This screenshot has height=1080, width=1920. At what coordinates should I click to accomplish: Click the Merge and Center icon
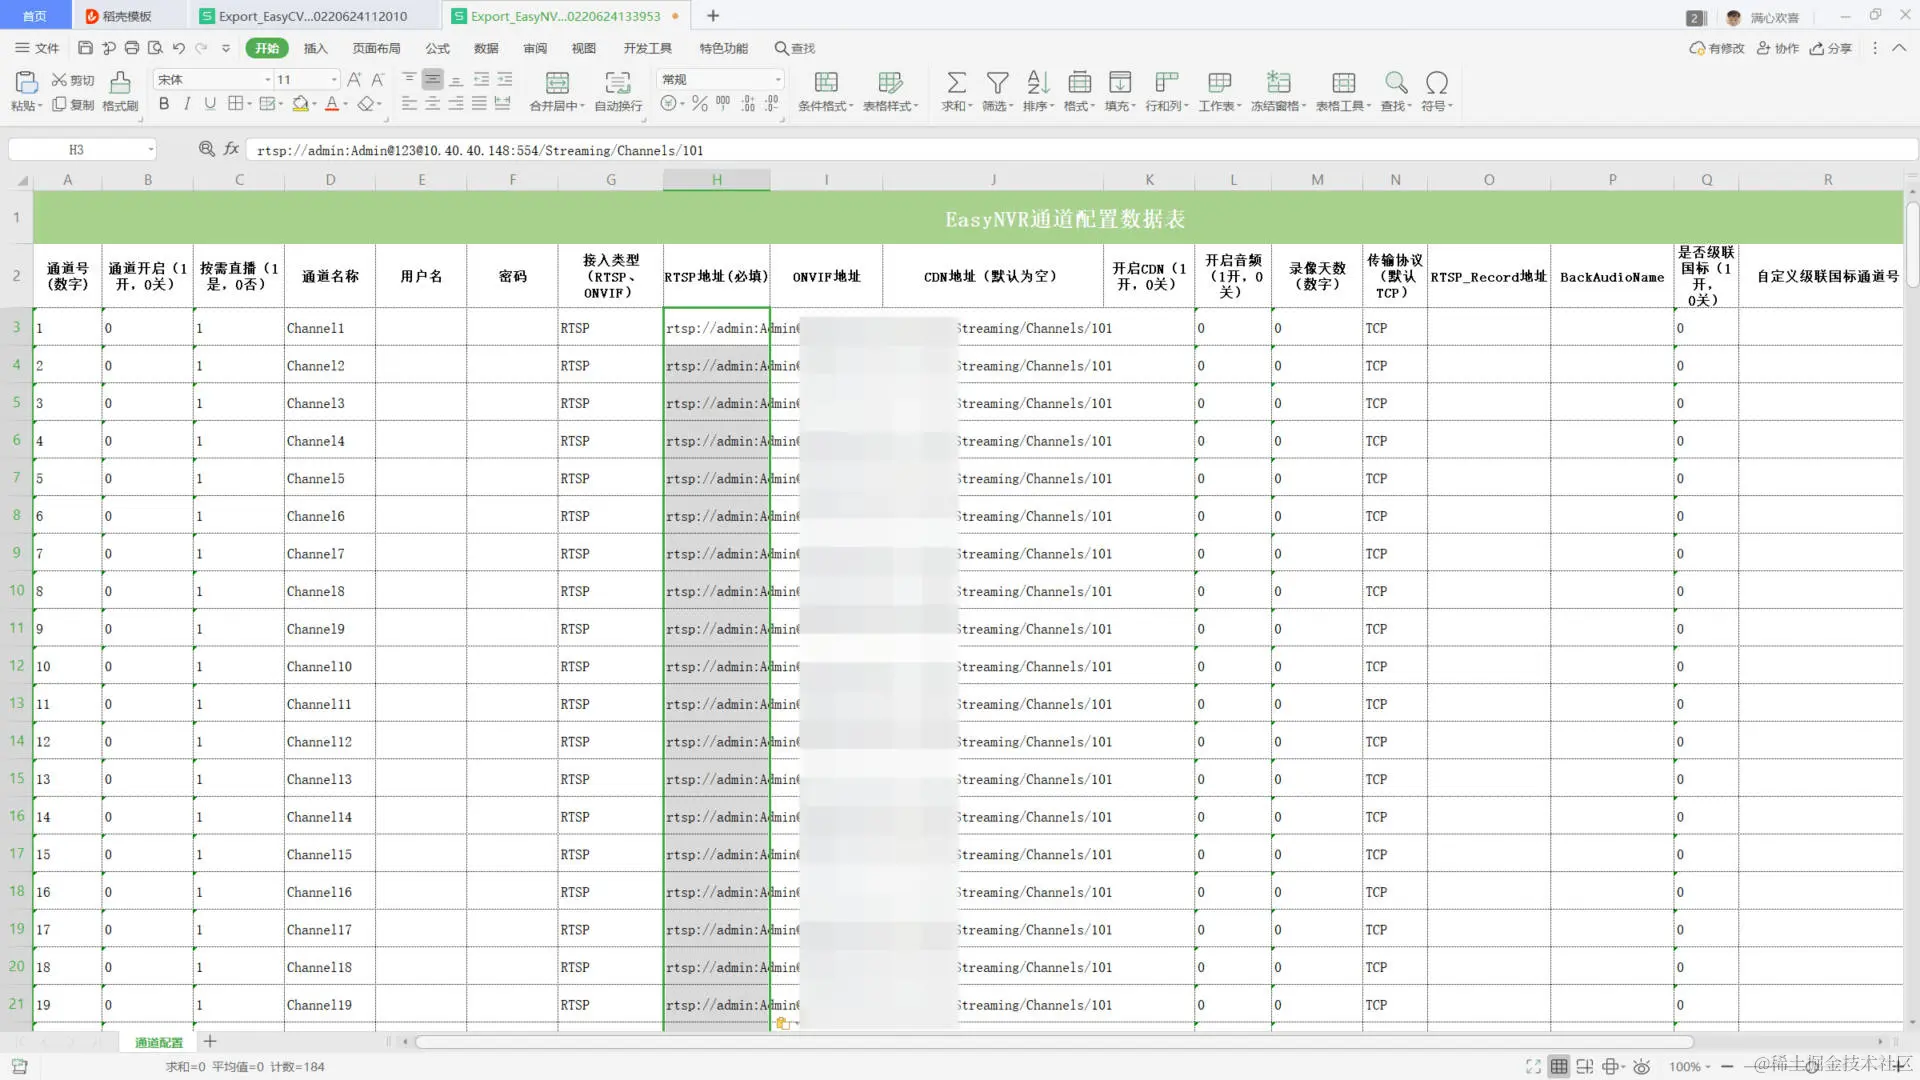pos(557,83)
